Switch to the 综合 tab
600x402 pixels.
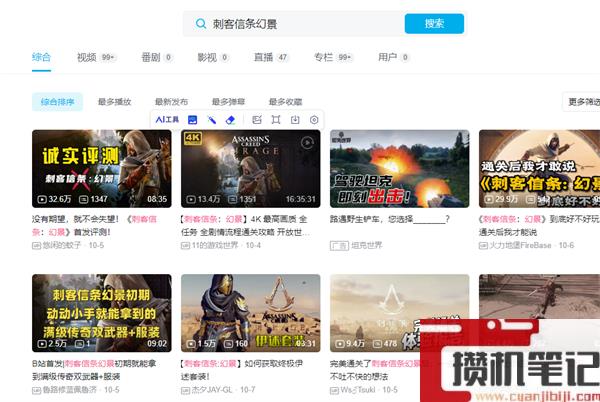tap(41, 57)
